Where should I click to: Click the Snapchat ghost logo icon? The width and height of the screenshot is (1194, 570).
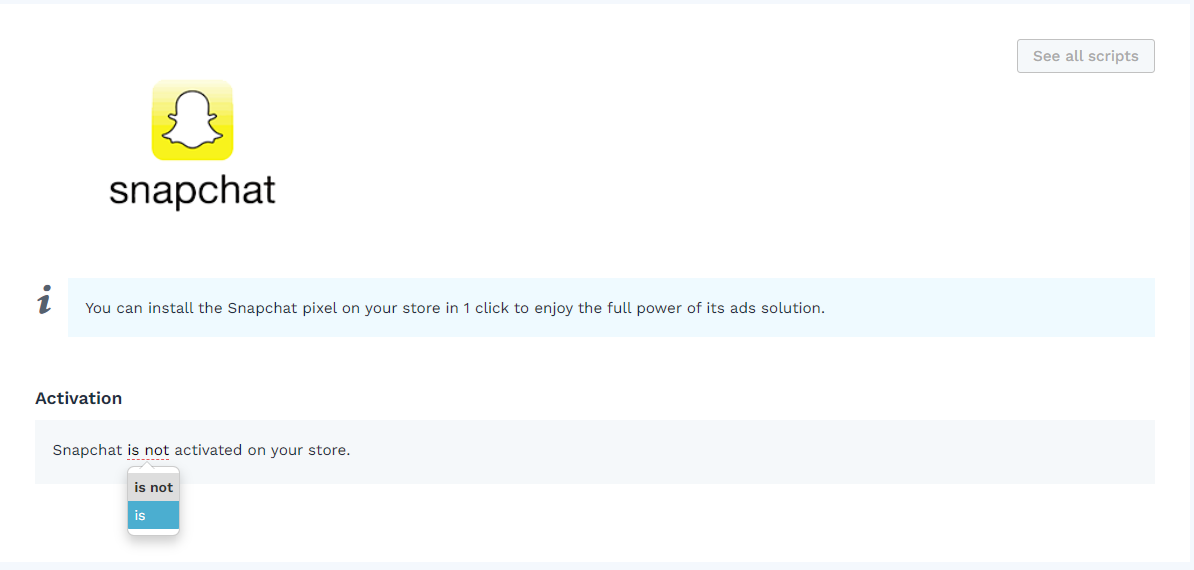point(193,120)
